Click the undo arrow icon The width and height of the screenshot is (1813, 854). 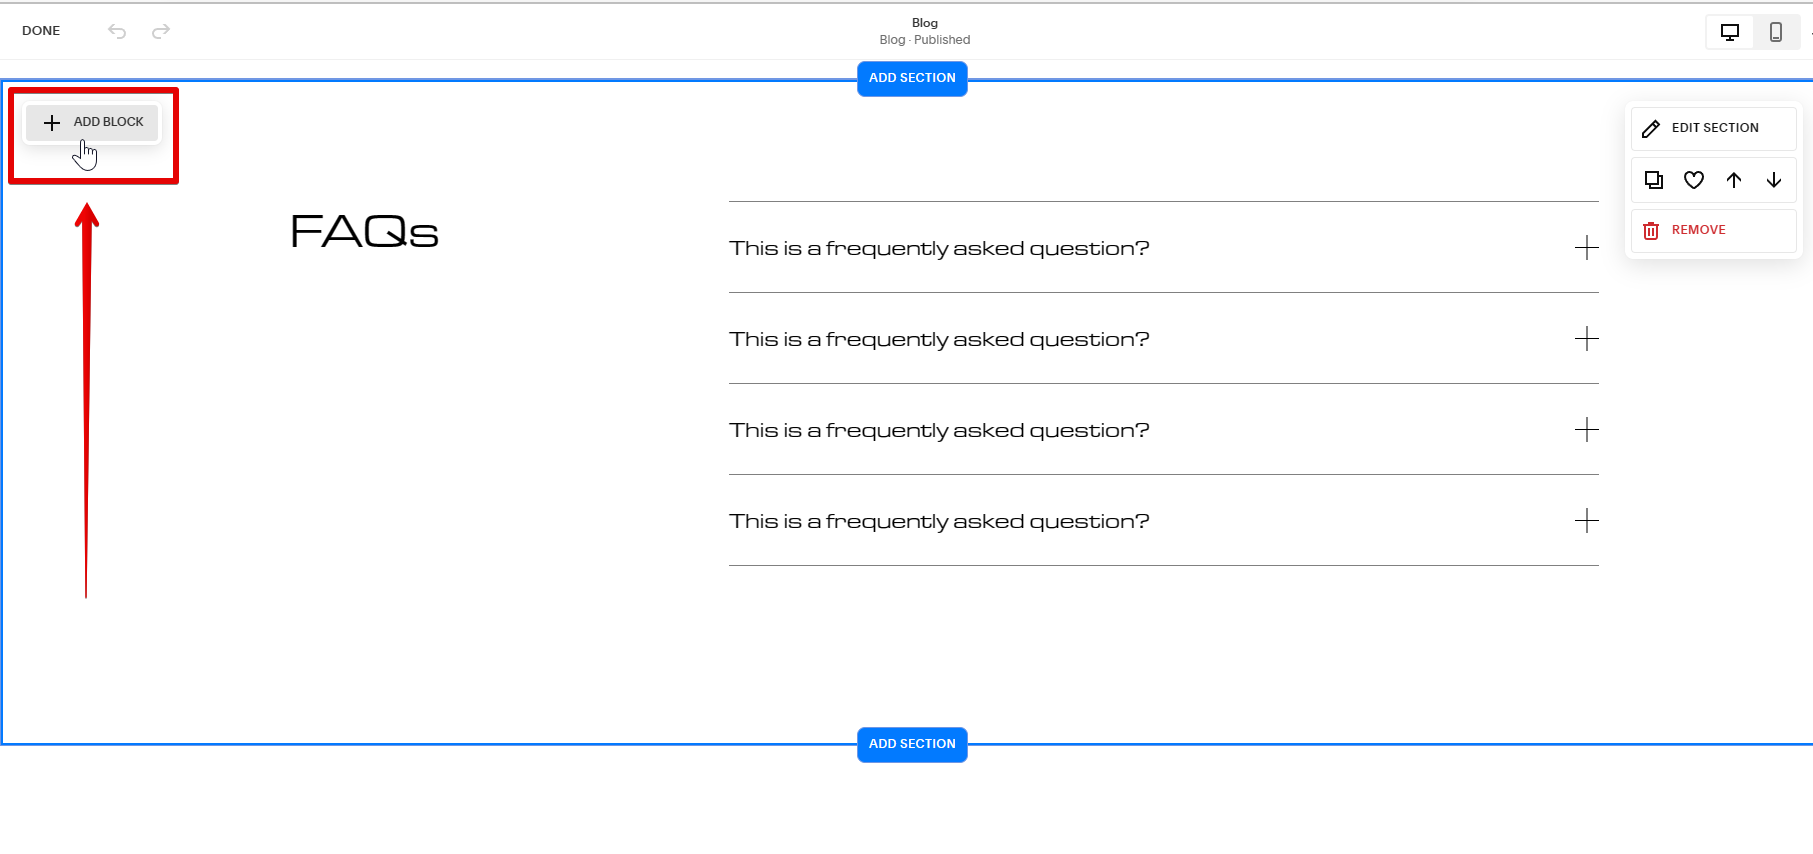pos(117,31)
